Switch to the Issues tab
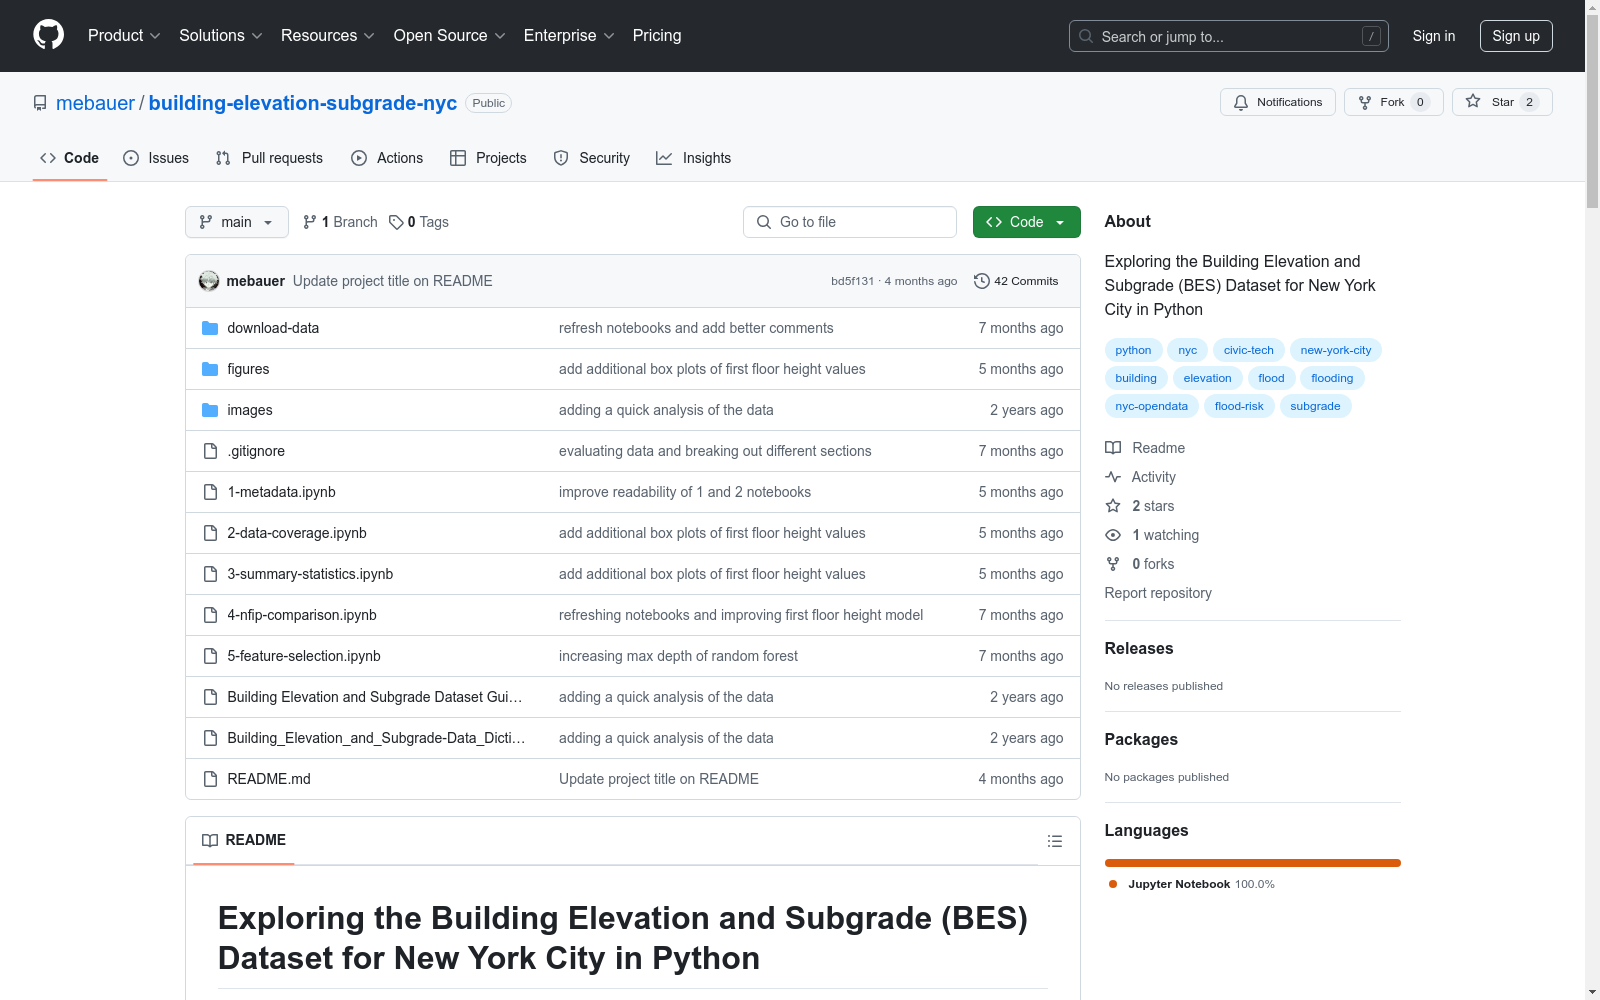1600x1000 pixels. pyautogui.click(x=156, y=158)
